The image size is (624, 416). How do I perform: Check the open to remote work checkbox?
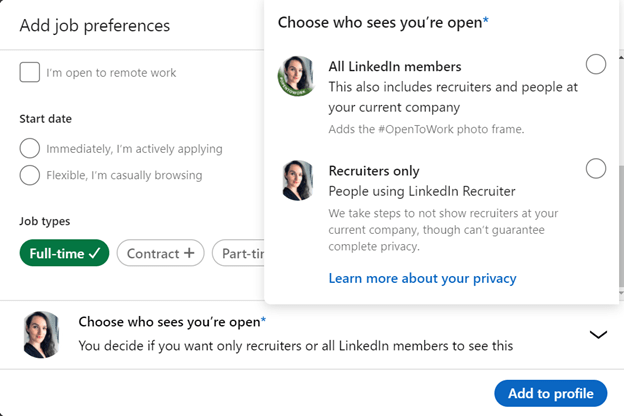pyautogui.click(x=29, y=72)
